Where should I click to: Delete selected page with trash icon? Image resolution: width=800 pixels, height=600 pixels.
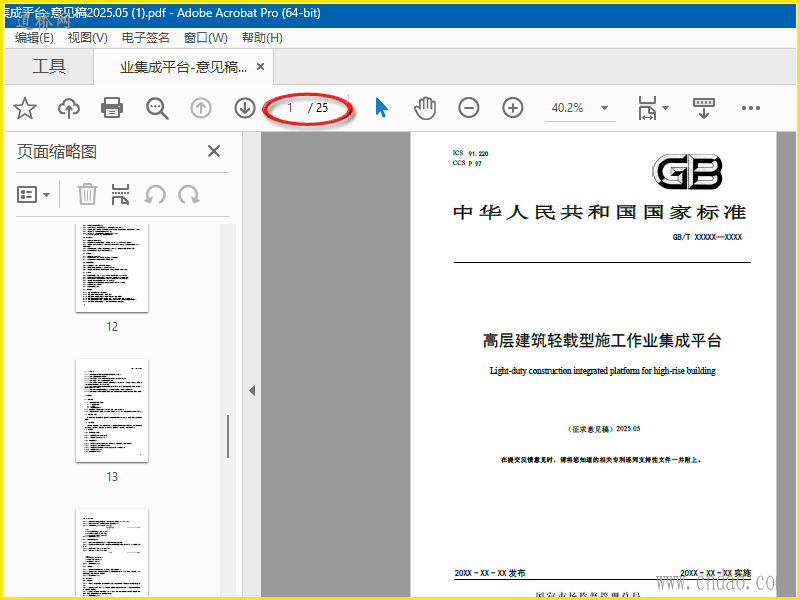tap(87, 194)
